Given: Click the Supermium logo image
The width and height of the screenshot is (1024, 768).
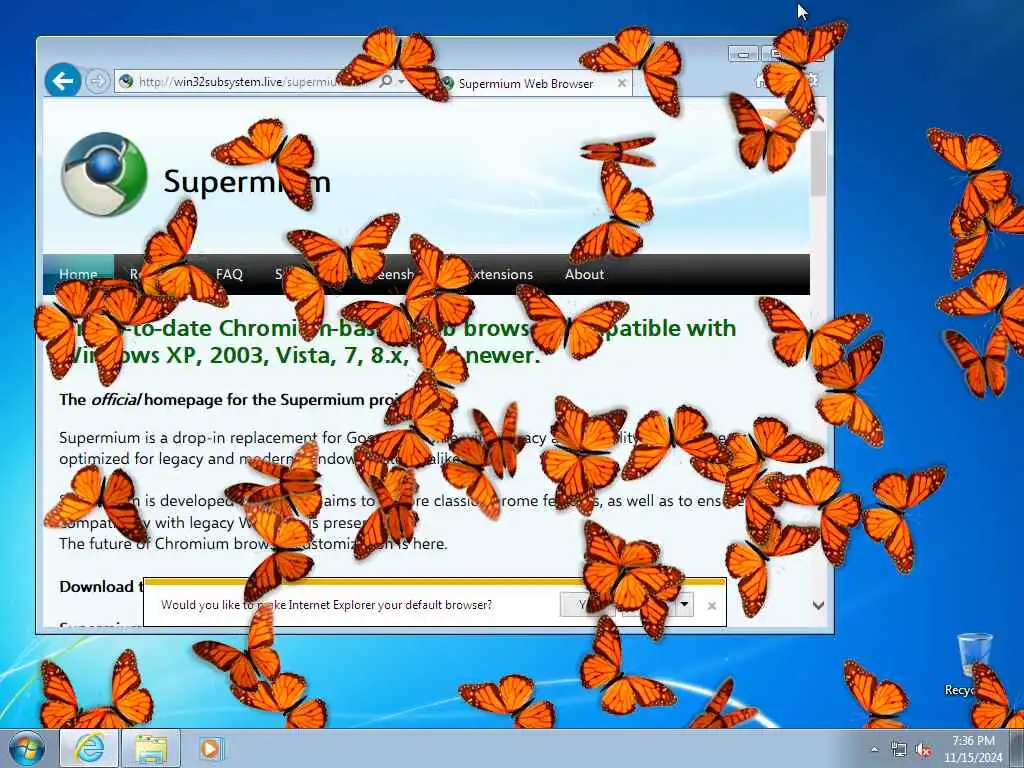Looking at the screenshot, I should point(104,174).
